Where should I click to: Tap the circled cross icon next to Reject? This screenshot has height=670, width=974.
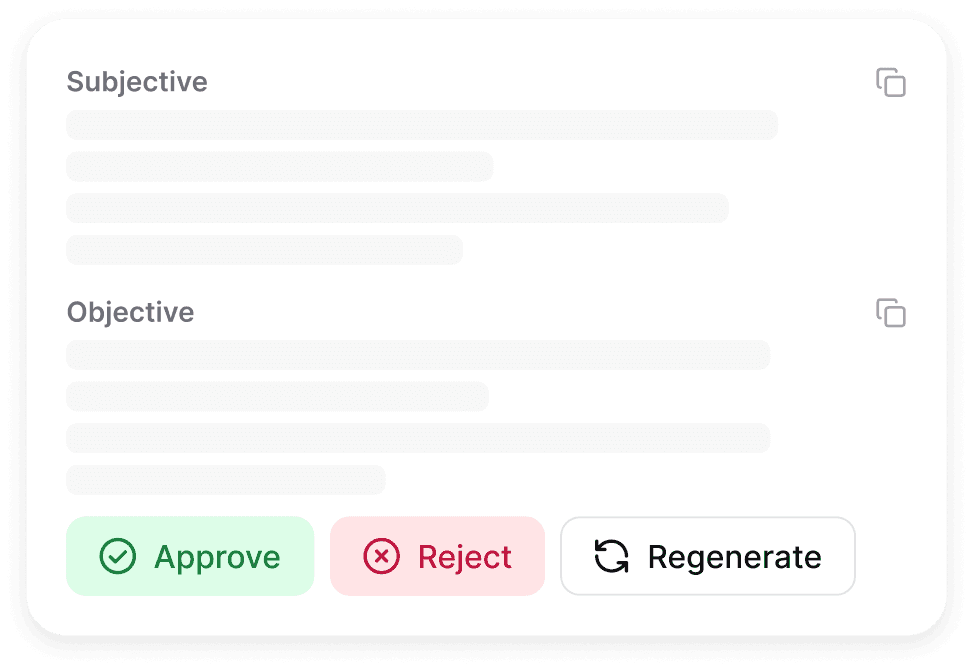[379, 556]
